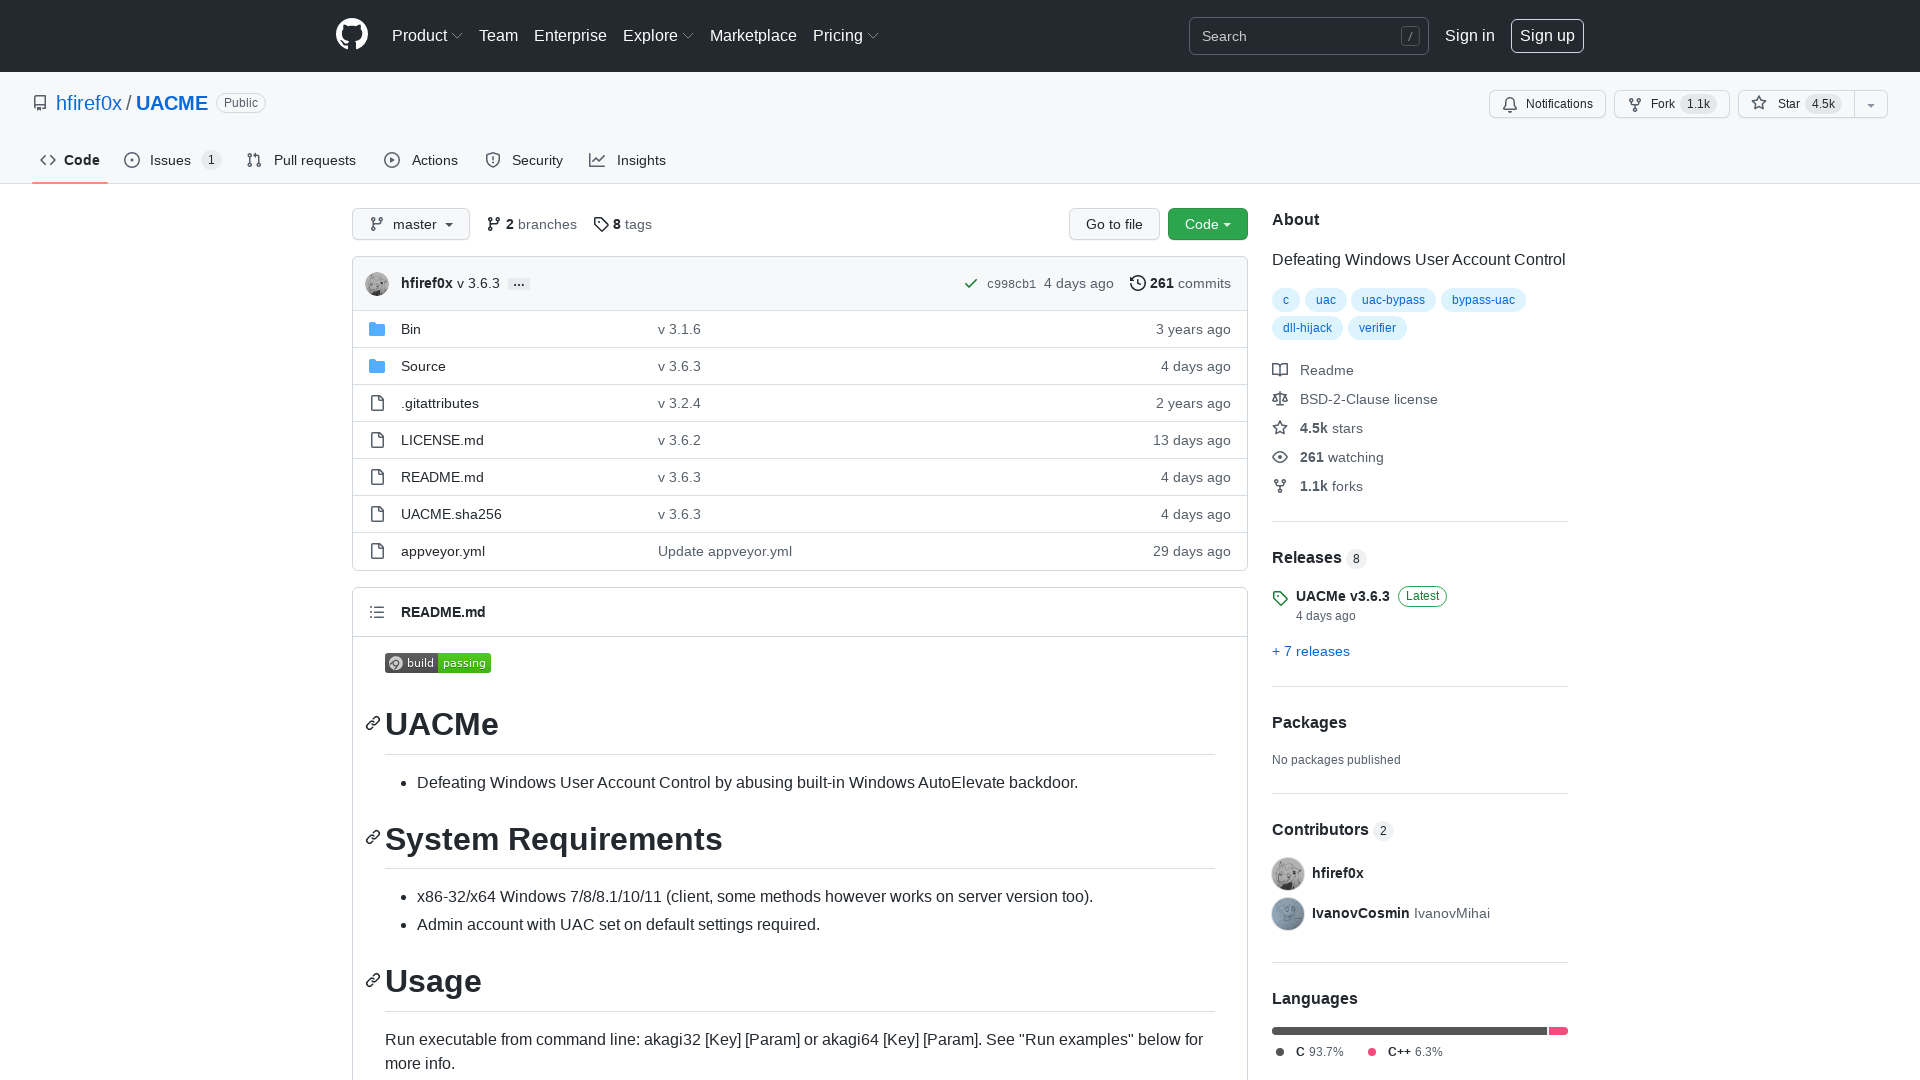
Task: Select the dll-hijack topic tag
Action: (1307, 328)
